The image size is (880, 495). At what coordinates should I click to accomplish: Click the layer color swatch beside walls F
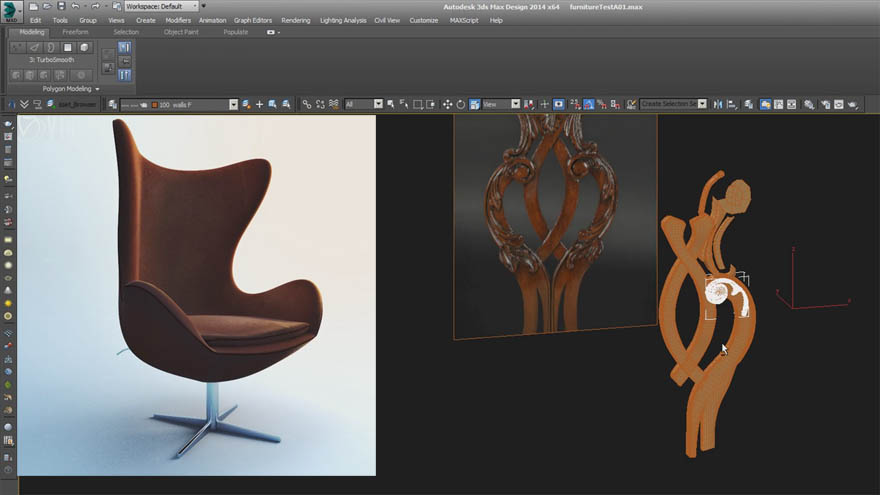coord(155,105)
